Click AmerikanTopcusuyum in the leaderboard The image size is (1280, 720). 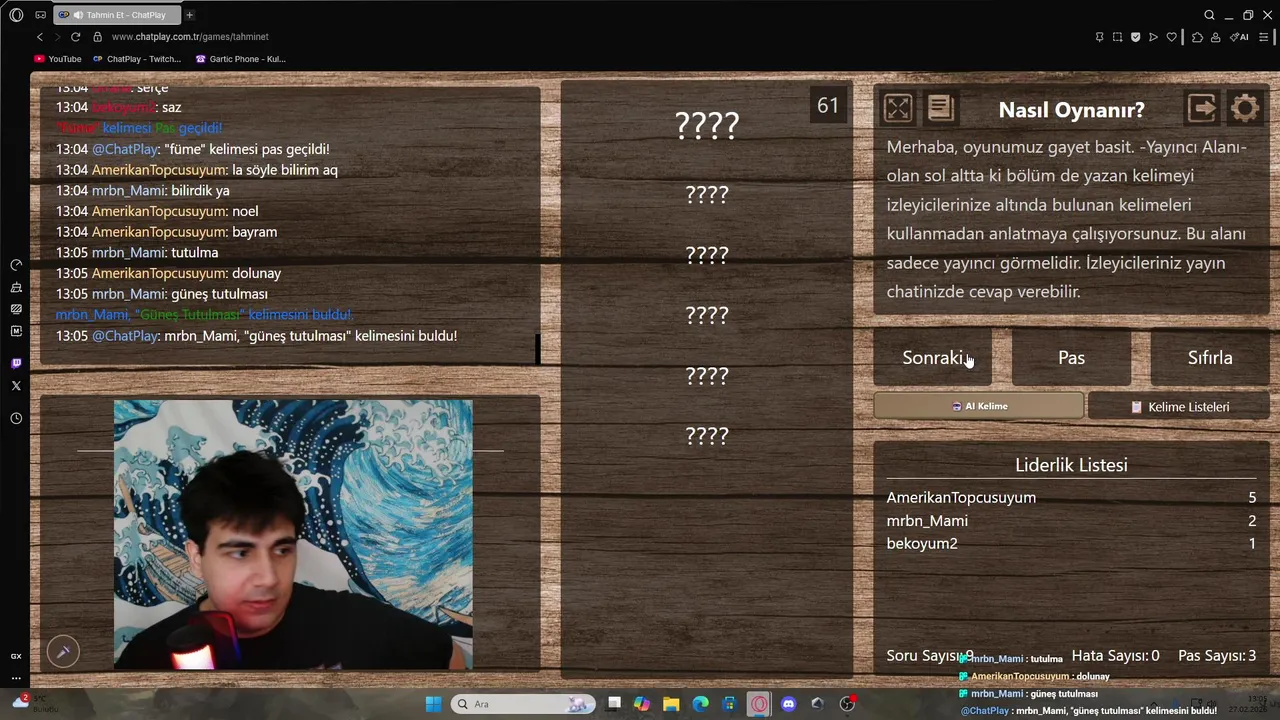click(x=961, y=498)
